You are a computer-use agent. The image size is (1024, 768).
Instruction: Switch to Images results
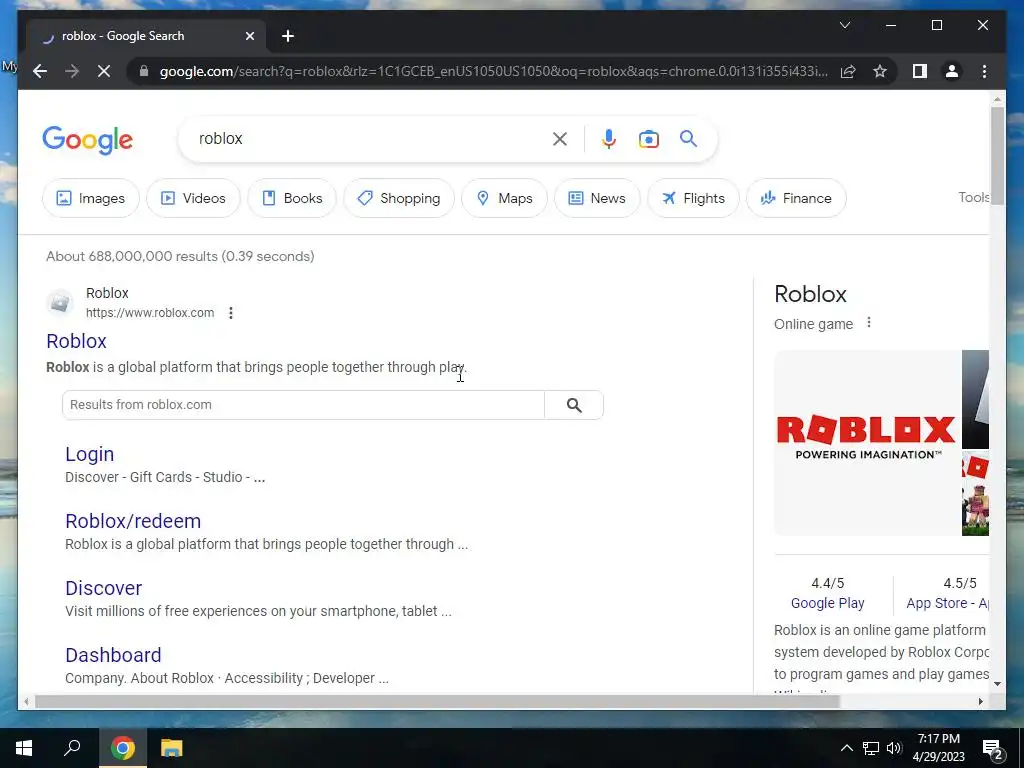pos(91,198)
